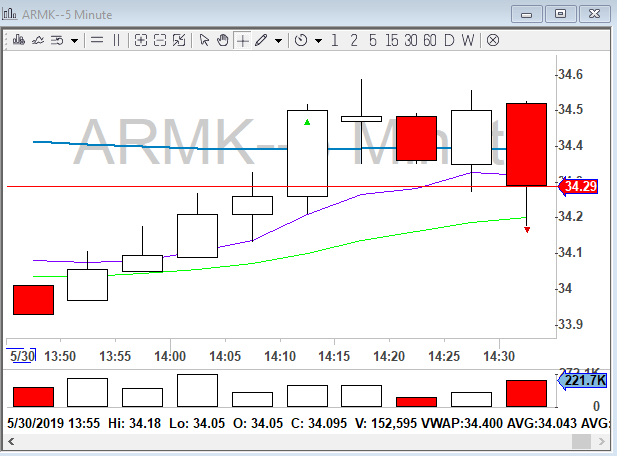
Task: Click the fit-to-window zoom icon
Action: [179, 40]
